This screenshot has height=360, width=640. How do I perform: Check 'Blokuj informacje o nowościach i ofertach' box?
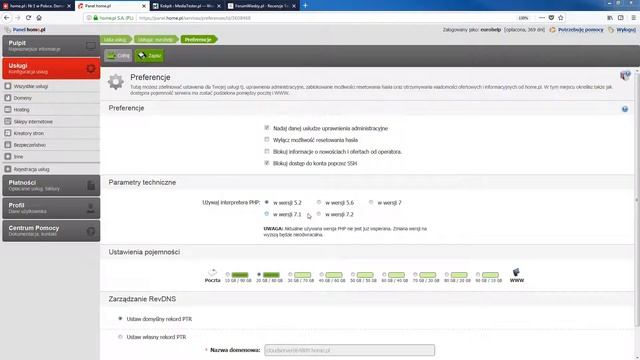tap(267, 151)
